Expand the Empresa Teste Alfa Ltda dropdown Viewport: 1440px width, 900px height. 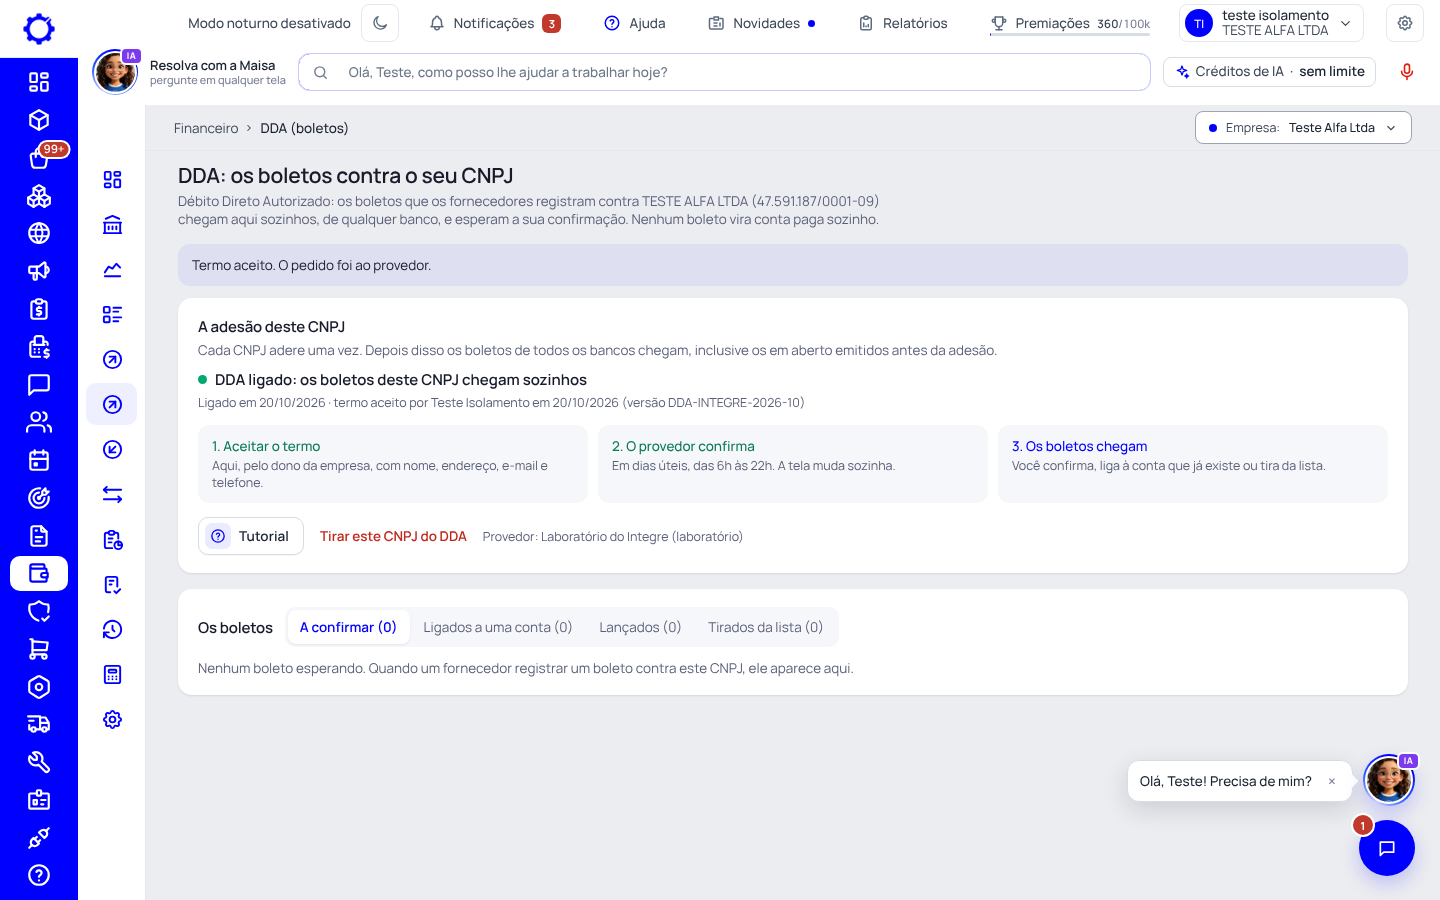click(1303, 128)
